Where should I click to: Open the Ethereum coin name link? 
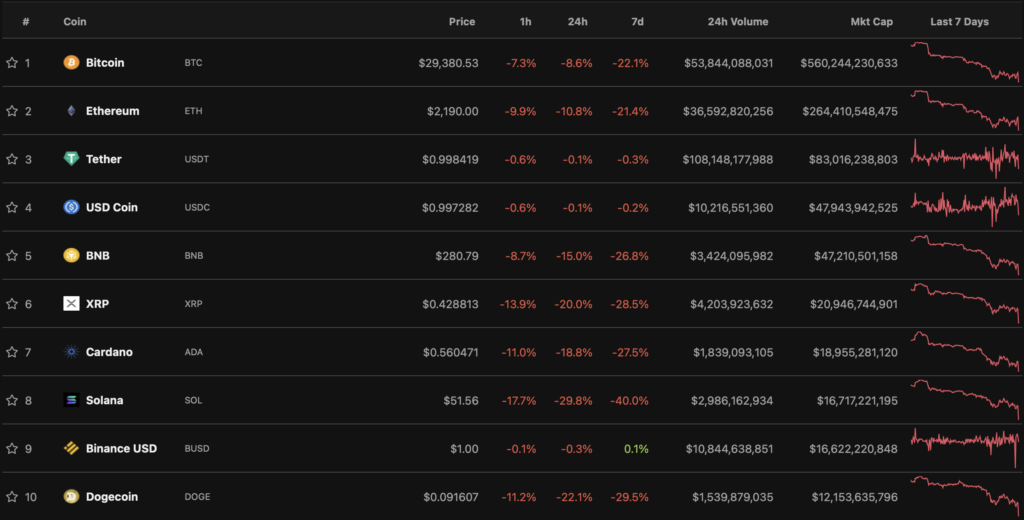click(x=112, y=111)
